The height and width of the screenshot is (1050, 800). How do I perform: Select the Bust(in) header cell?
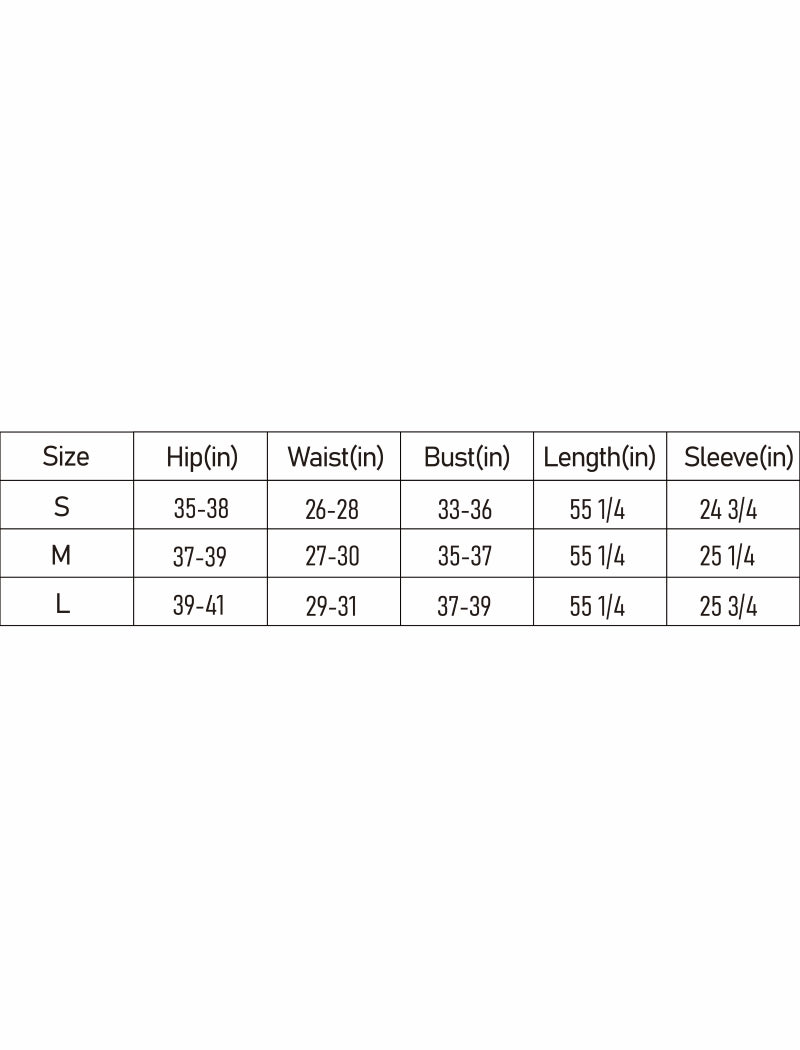(x=467, y=458)
